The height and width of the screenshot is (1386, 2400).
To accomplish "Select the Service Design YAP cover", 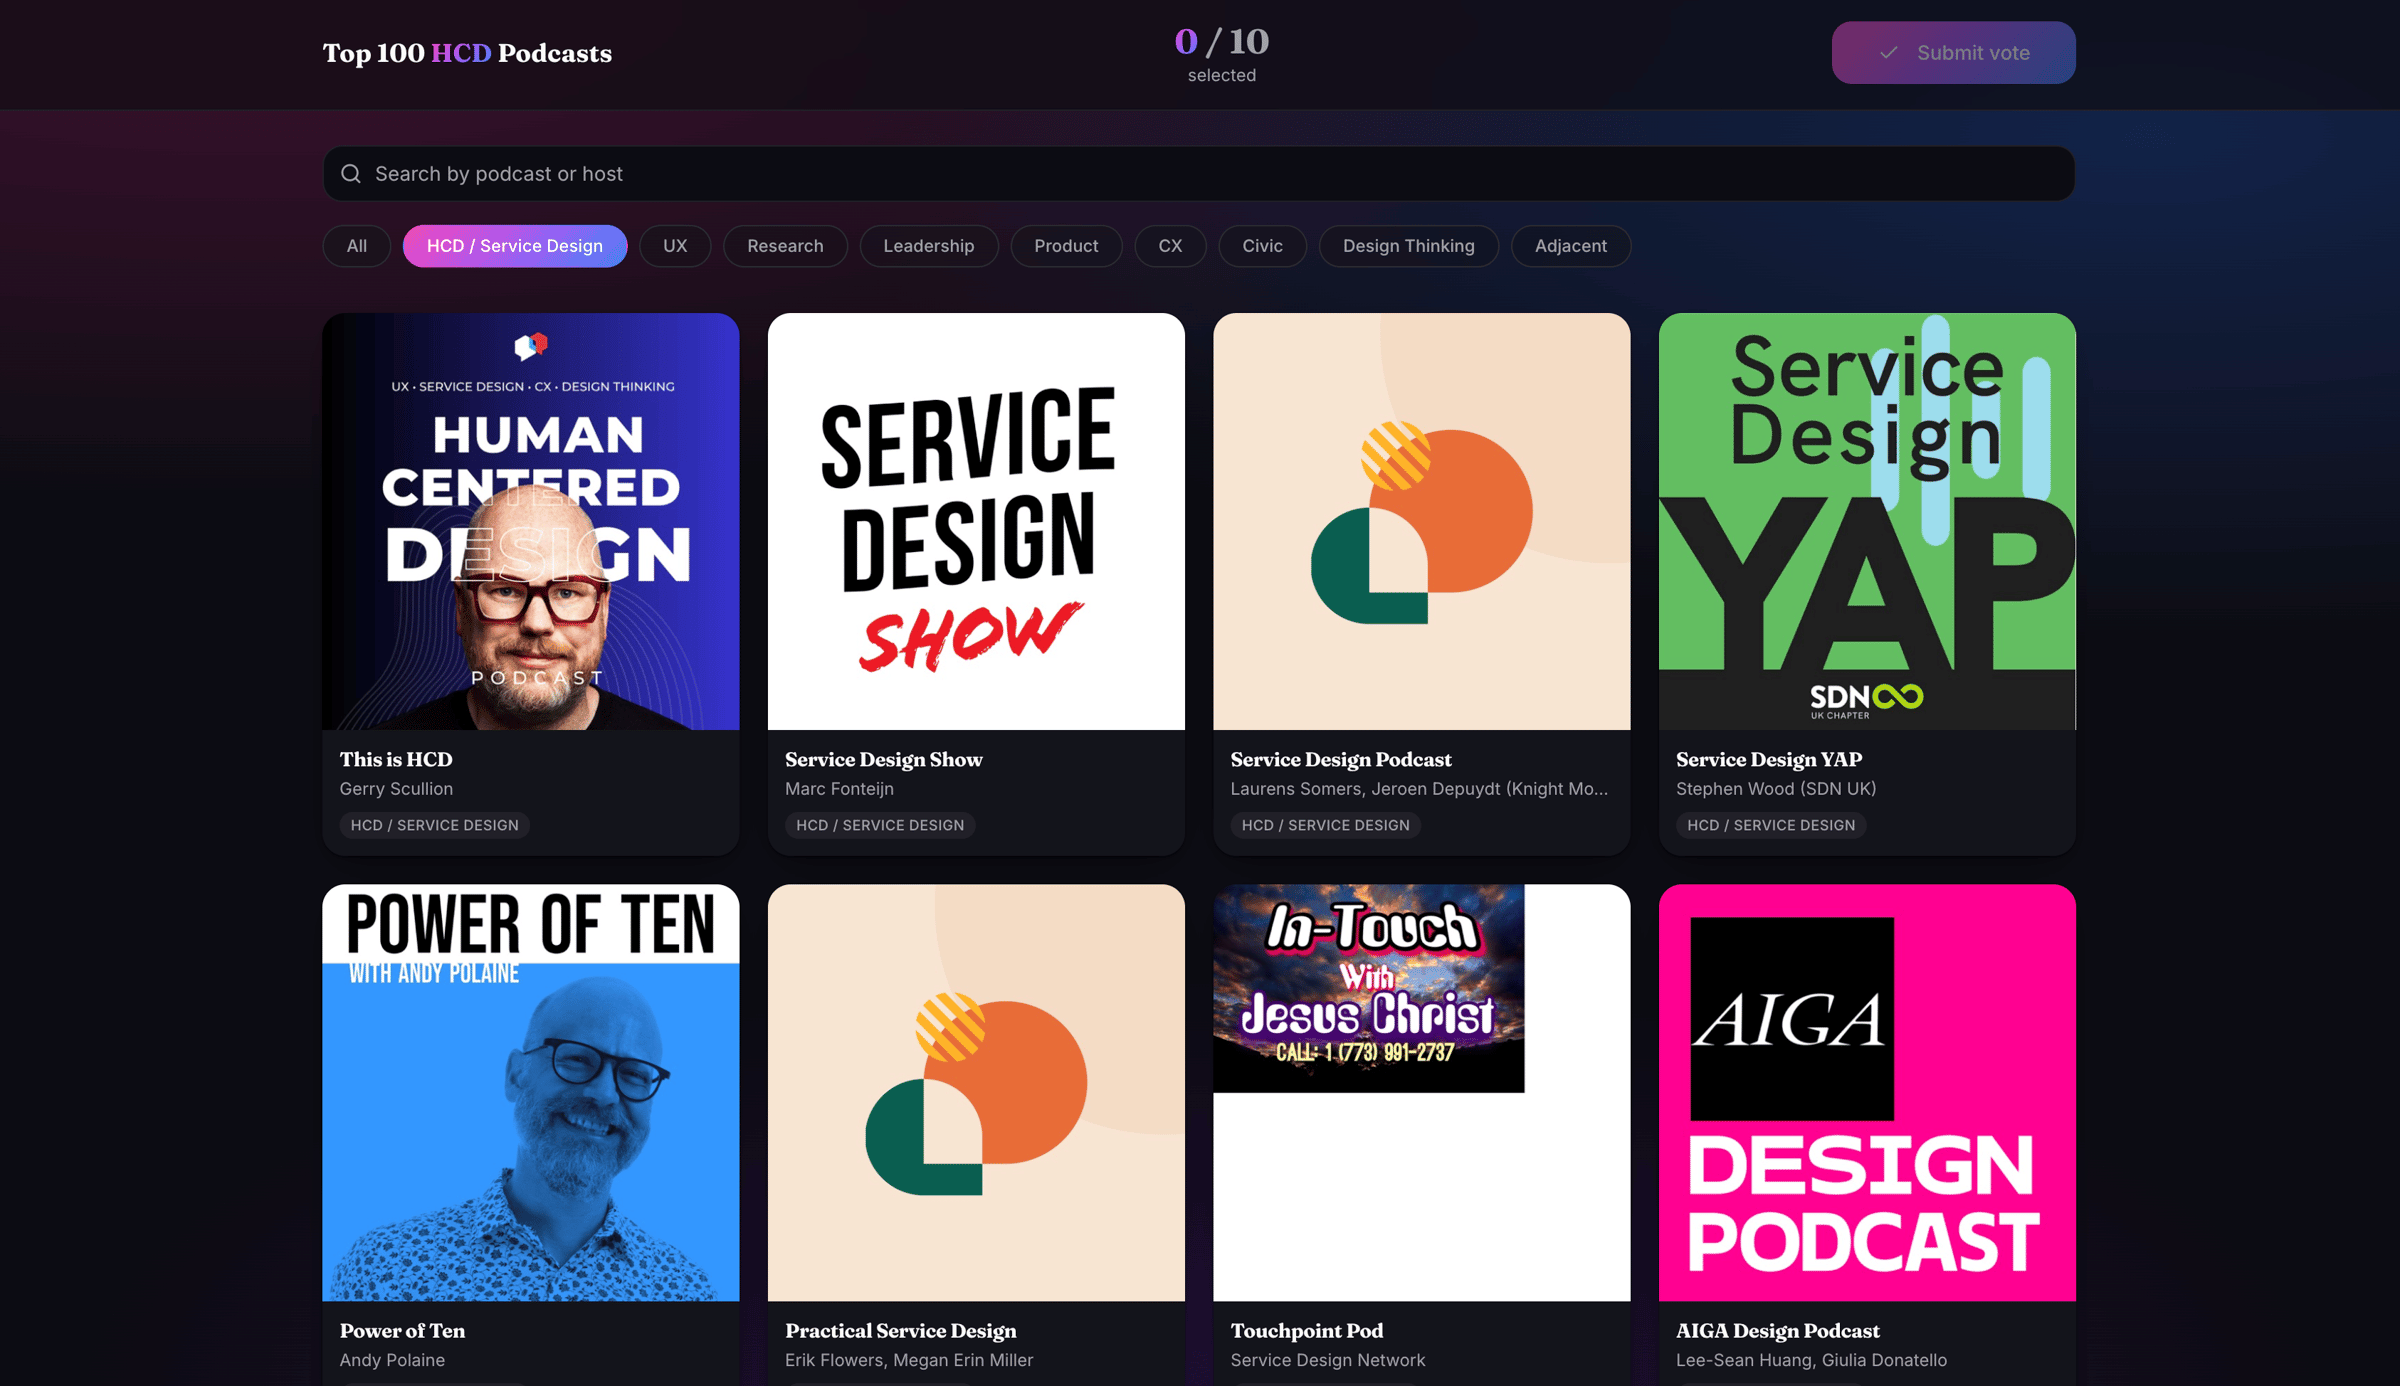I will [x=1867, y=521].
